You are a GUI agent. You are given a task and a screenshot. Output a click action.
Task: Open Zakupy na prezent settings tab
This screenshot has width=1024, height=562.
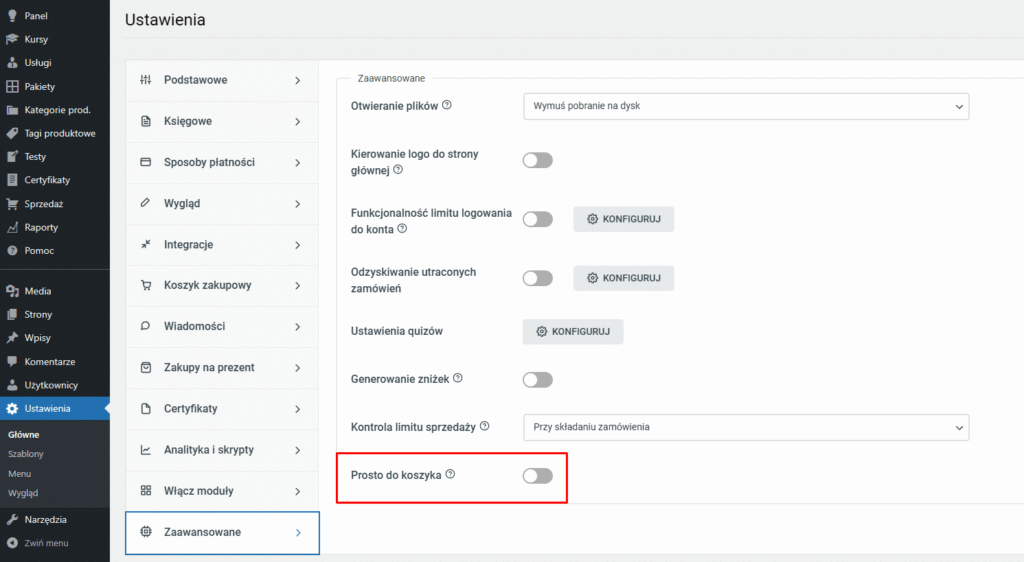[x=222, y=367]
